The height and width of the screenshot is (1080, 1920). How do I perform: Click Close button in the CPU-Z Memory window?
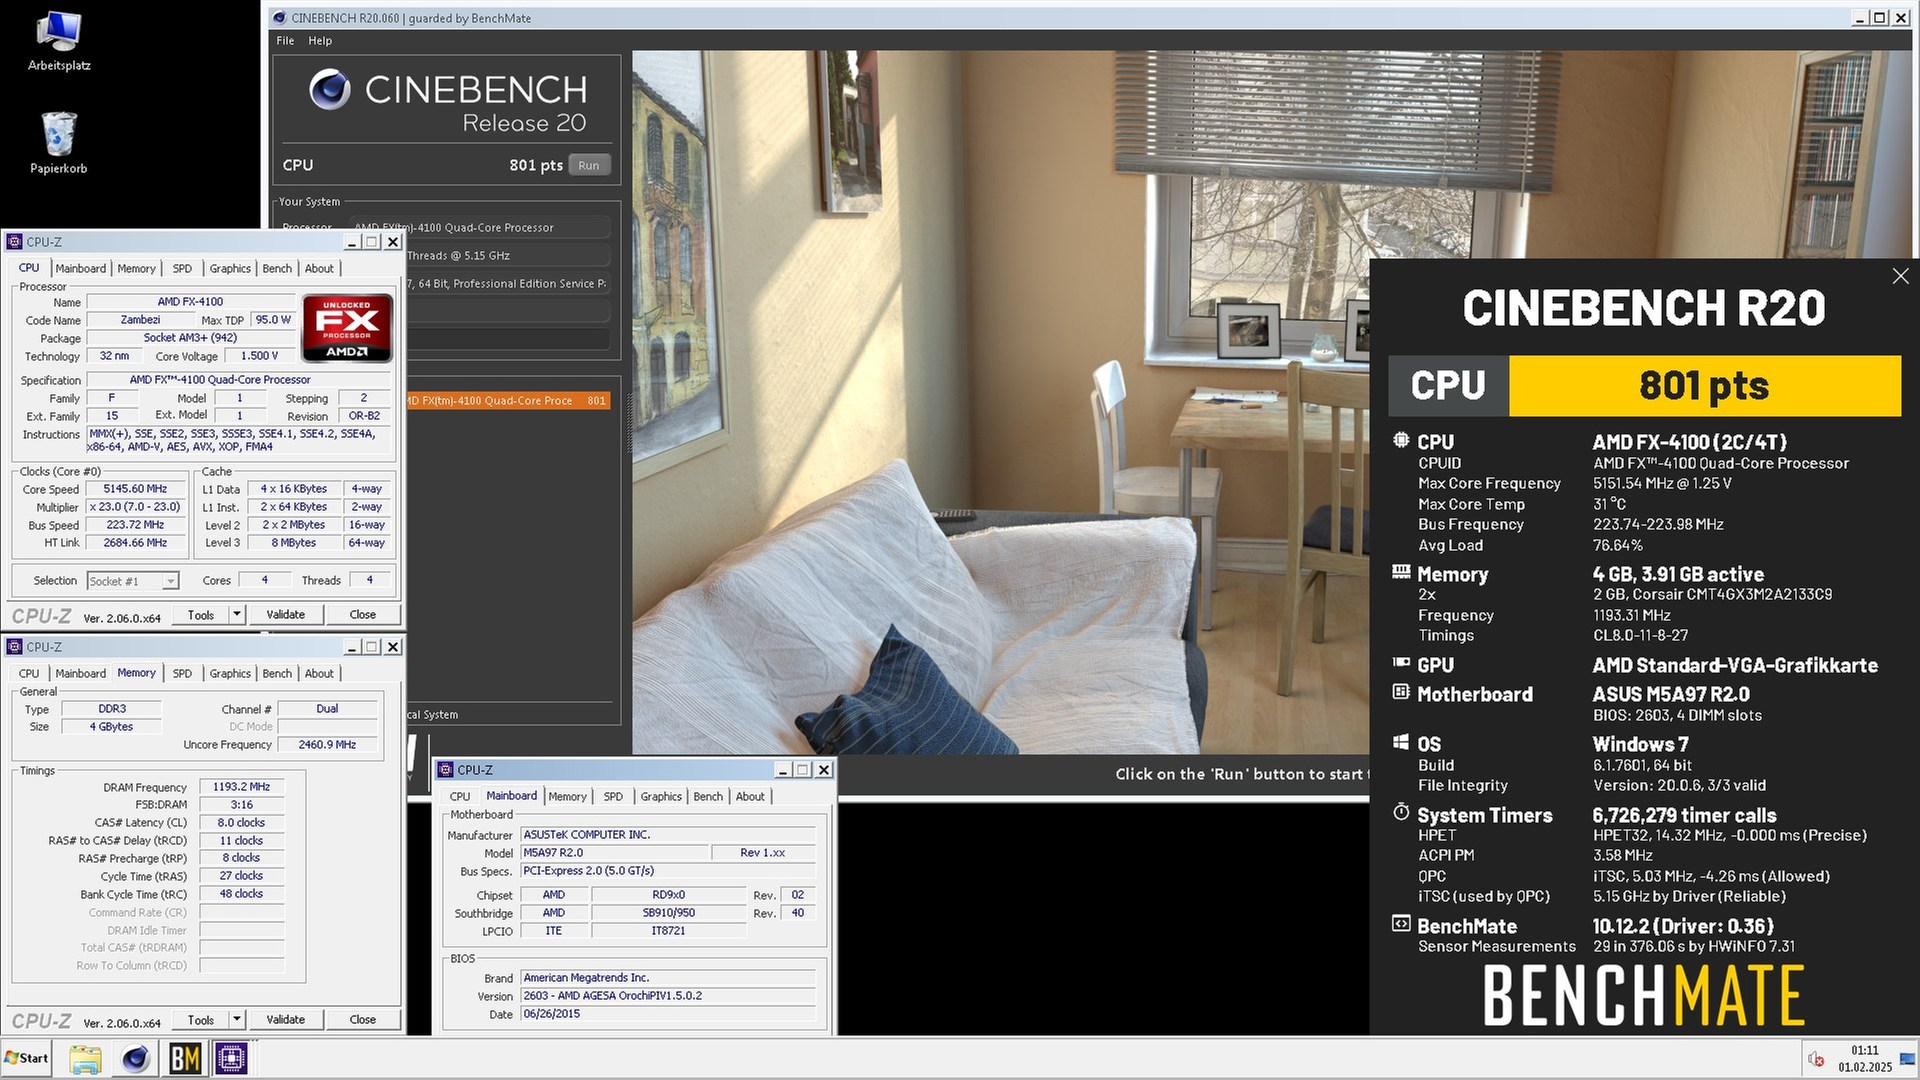(x=363, y=1020)
